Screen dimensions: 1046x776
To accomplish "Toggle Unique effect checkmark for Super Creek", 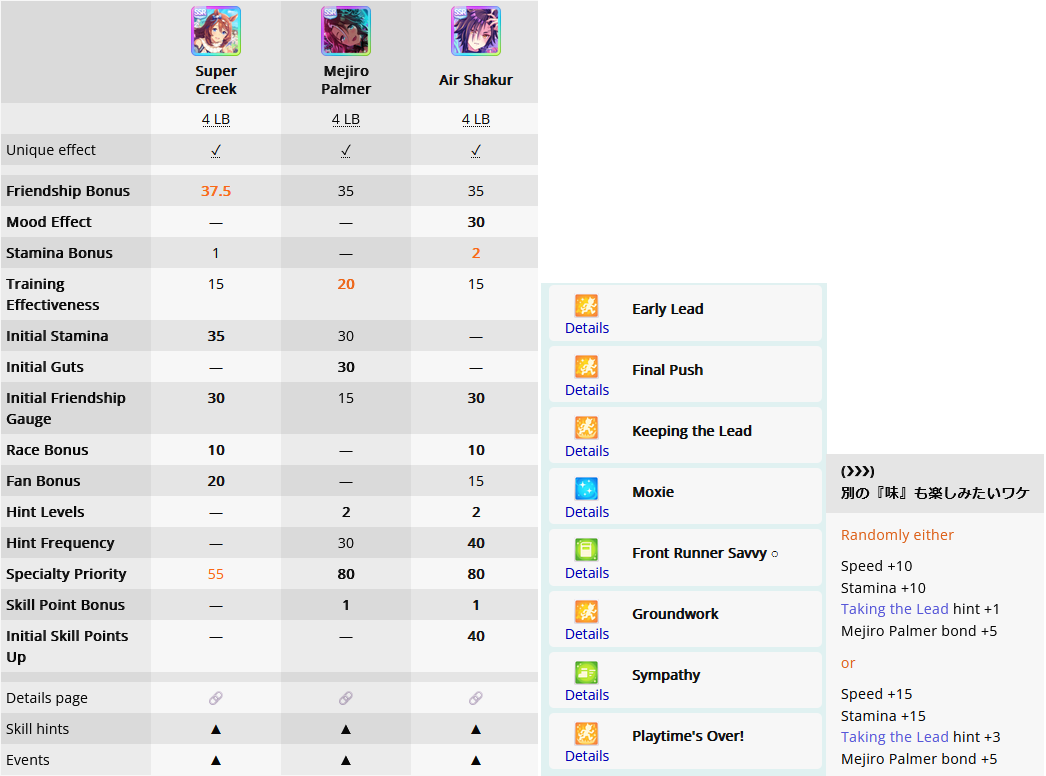I will pos(215,151).
